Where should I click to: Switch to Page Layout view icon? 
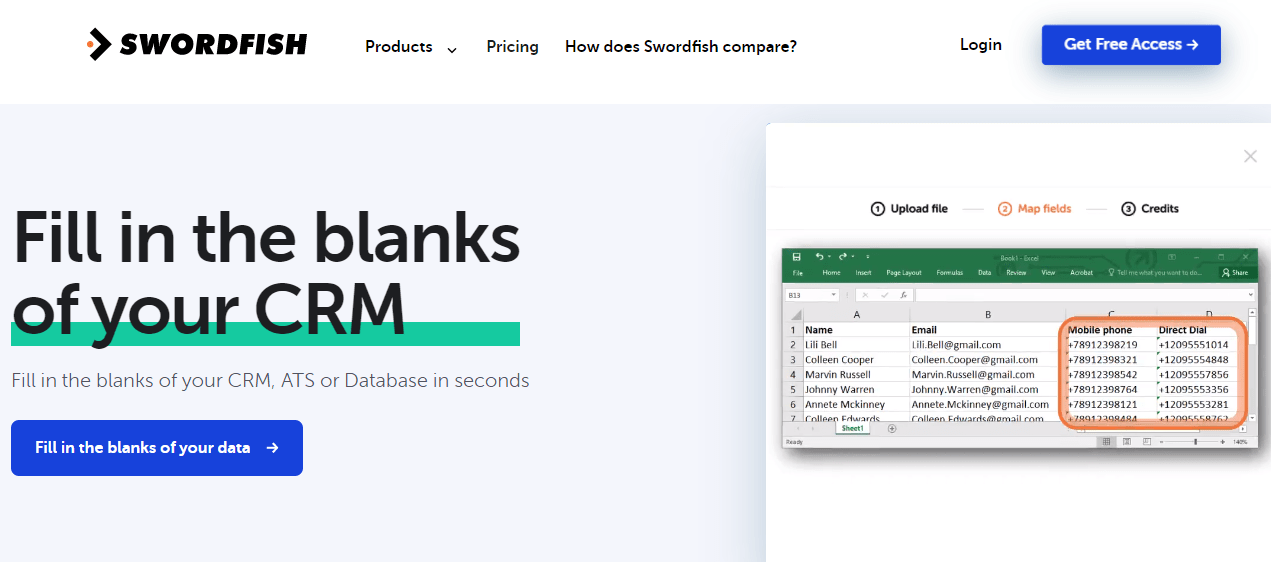(1127, 442)
